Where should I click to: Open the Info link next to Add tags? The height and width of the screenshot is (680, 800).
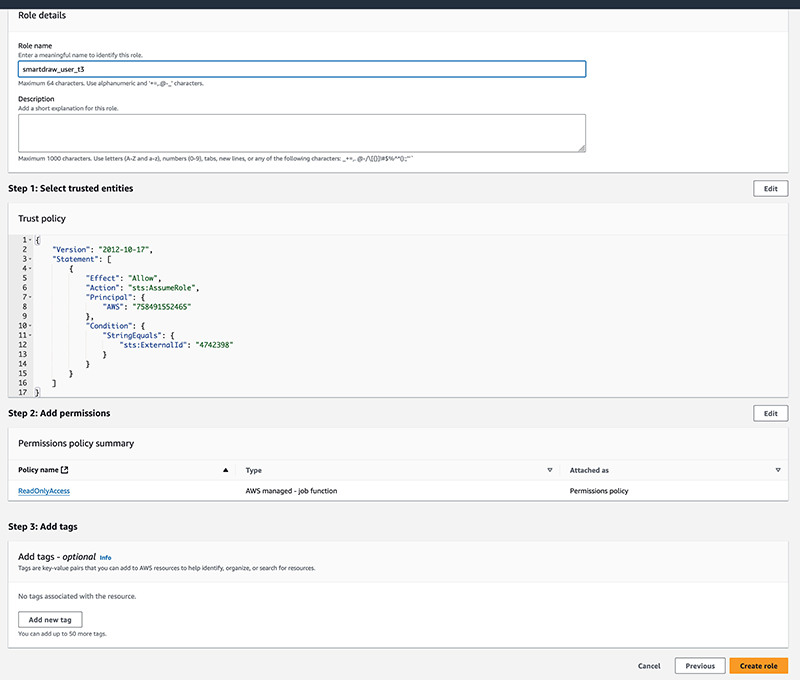105,557
